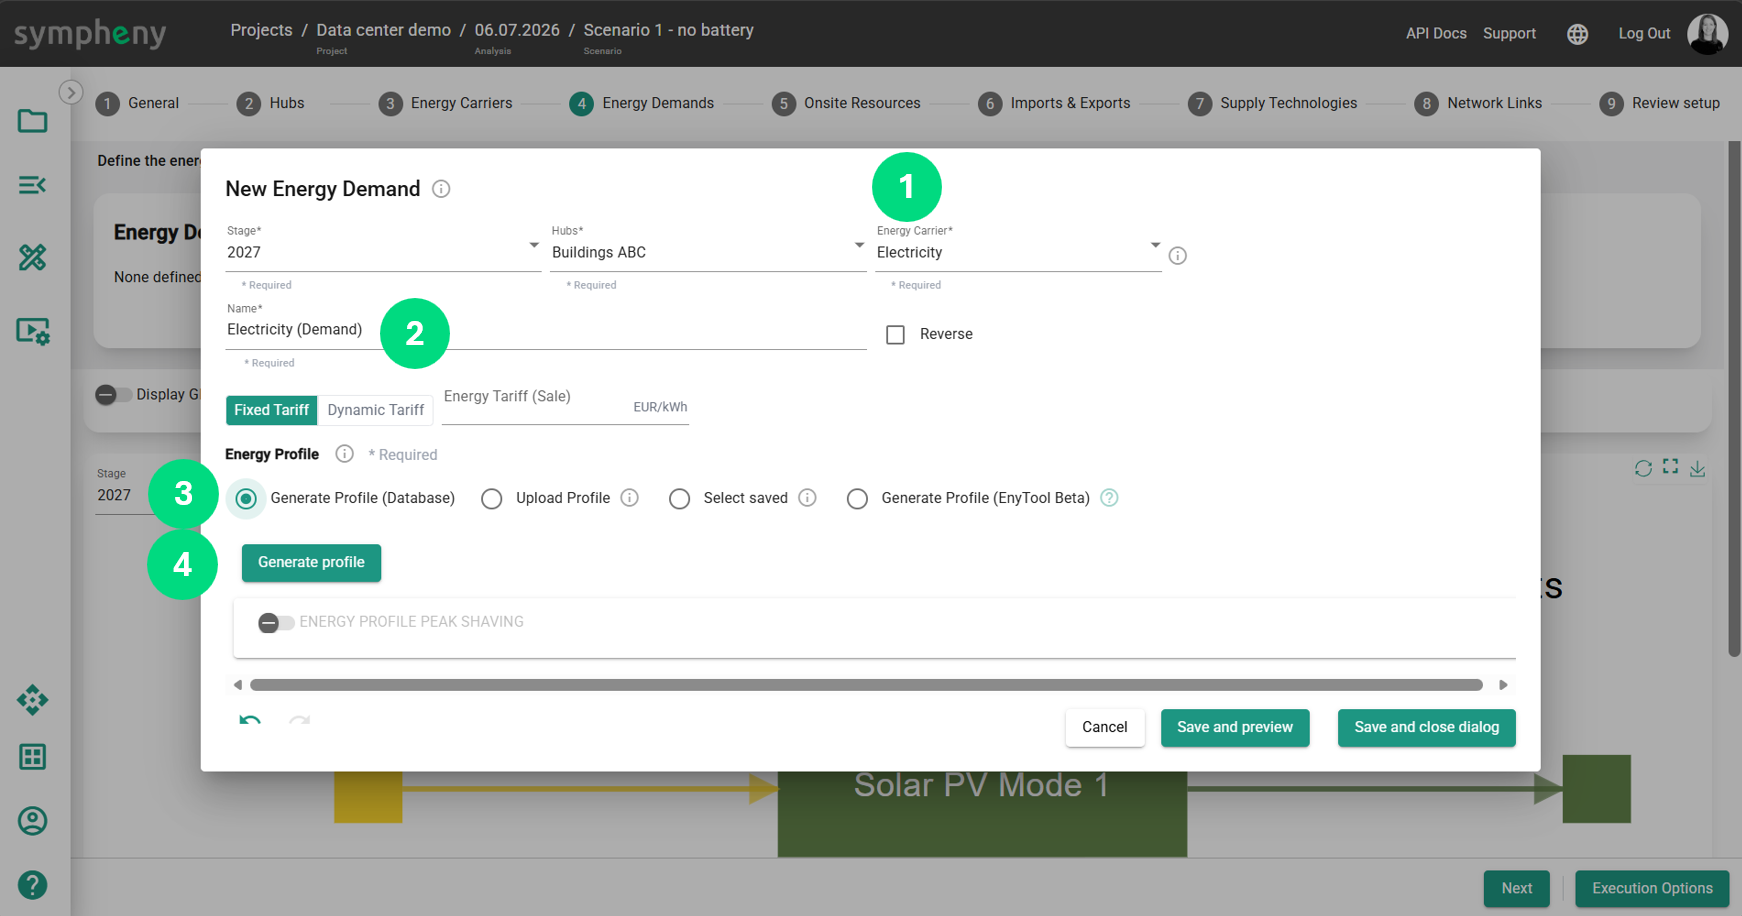Open the Stage 2027 dropdown
Screen dimensions: 1742x916
[383, 252]
